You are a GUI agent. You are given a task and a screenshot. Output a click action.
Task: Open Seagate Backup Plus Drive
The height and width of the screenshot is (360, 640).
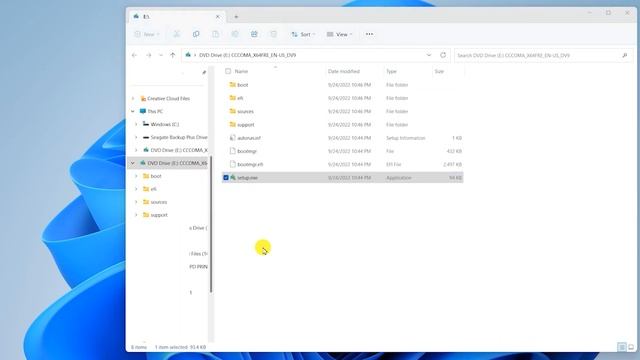179,137
